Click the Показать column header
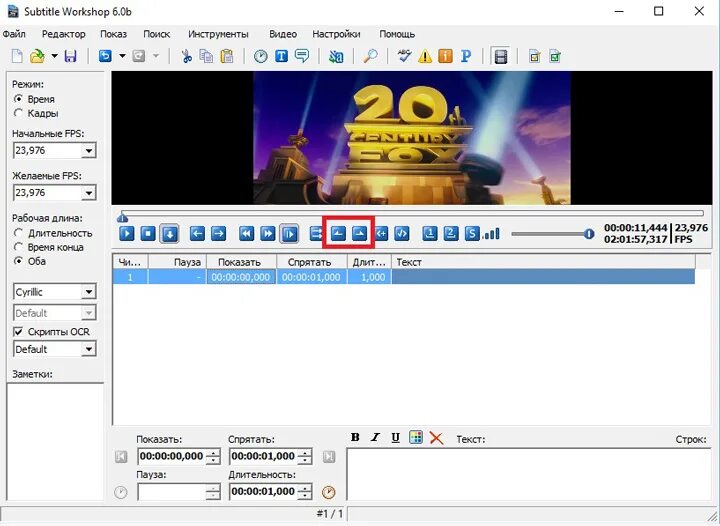 click(242, 262)
